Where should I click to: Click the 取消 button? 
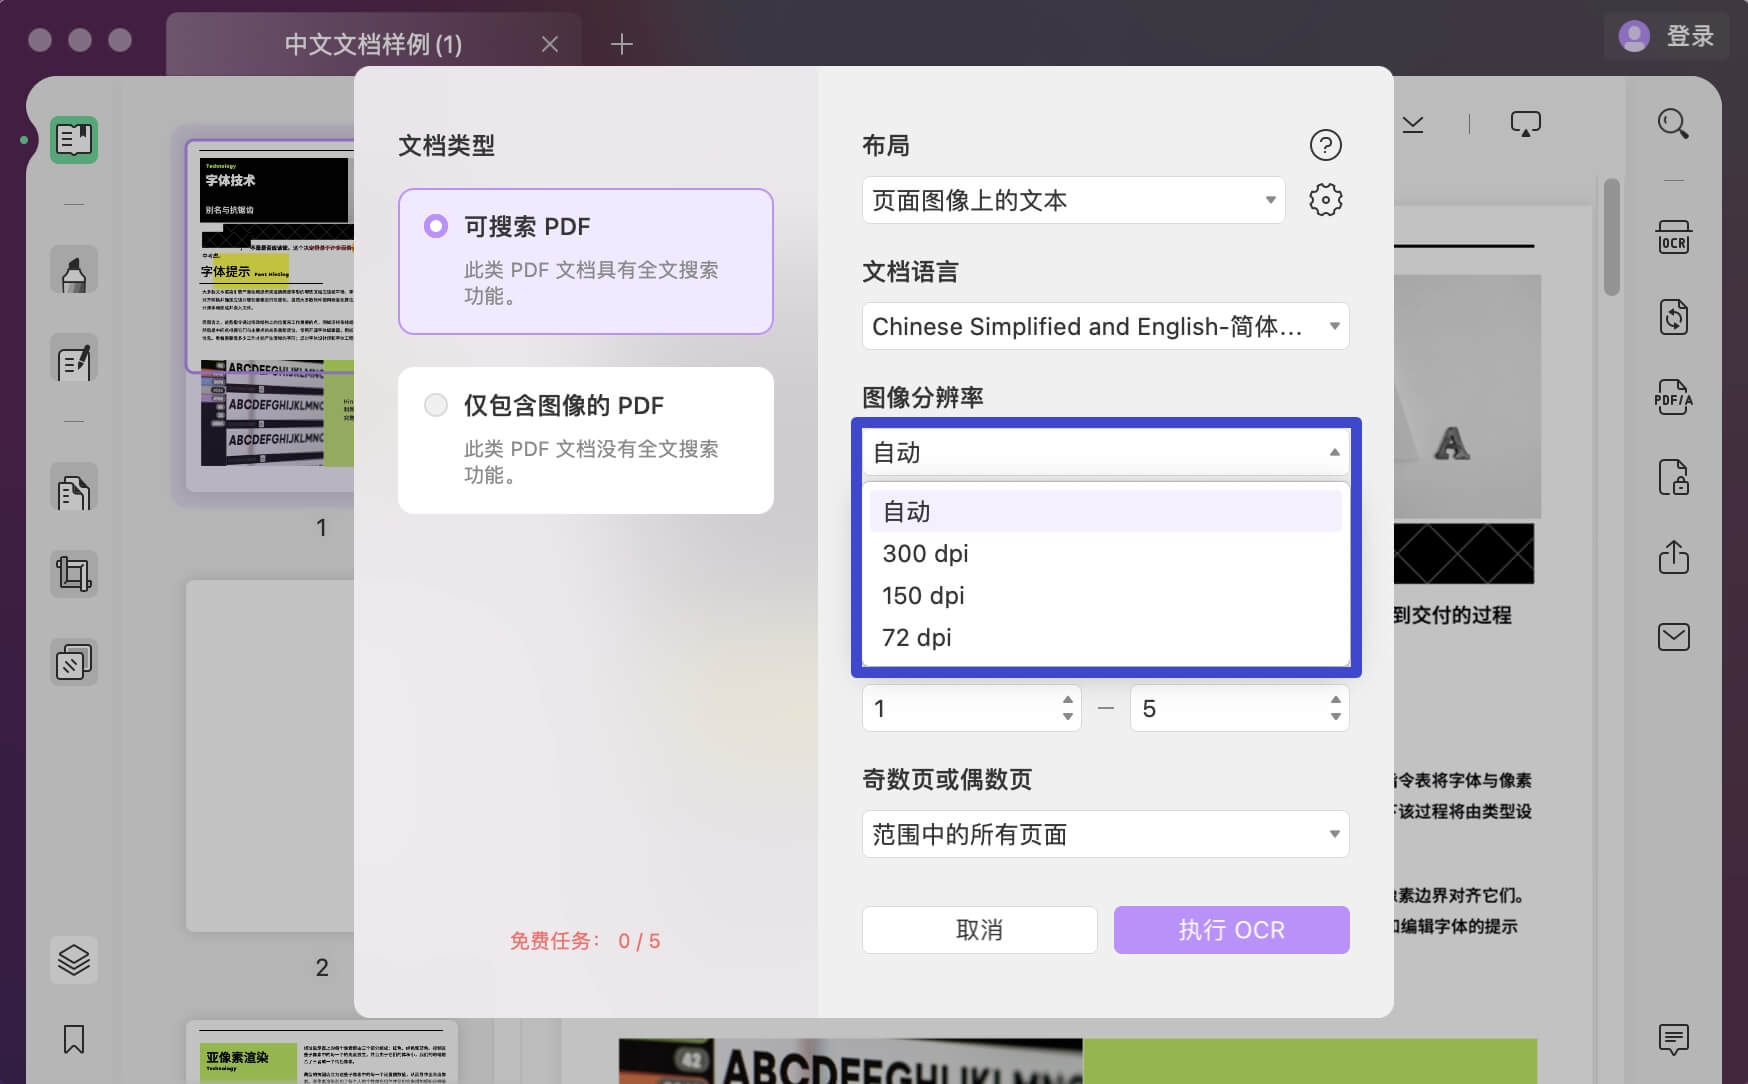pyautogui.click(x=979, y=930)
